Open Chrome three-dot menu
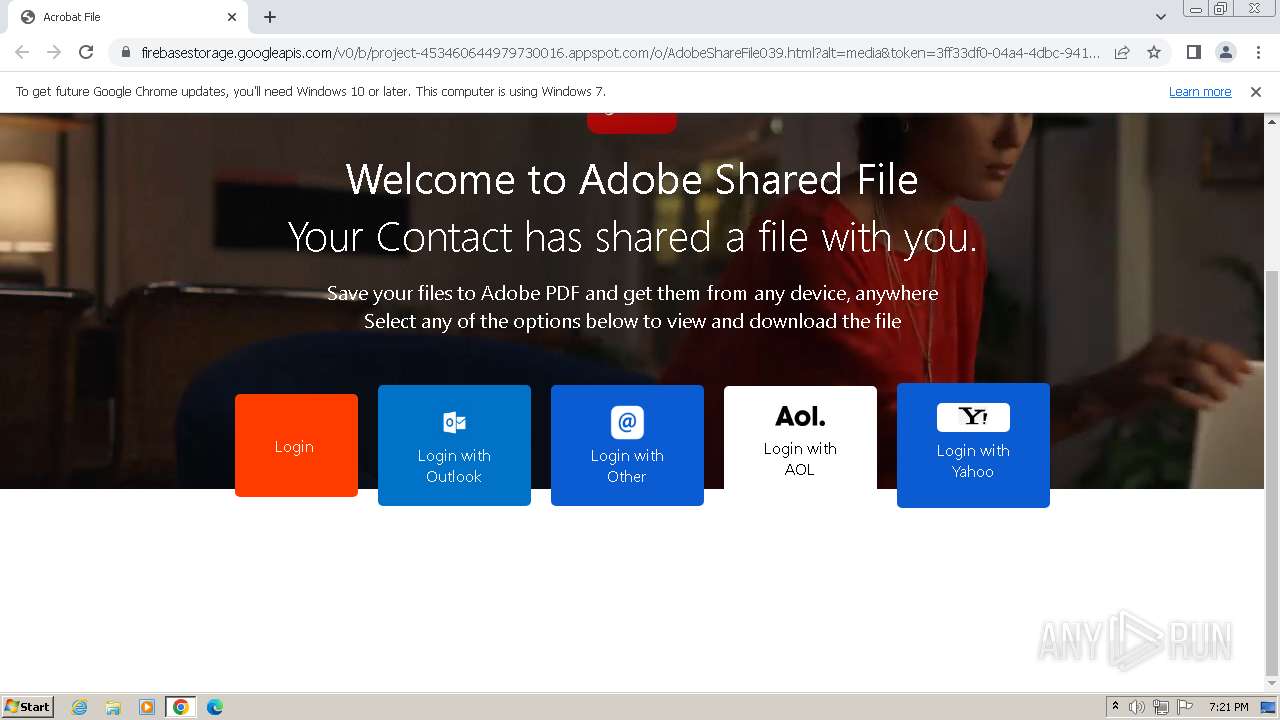 1258,52
